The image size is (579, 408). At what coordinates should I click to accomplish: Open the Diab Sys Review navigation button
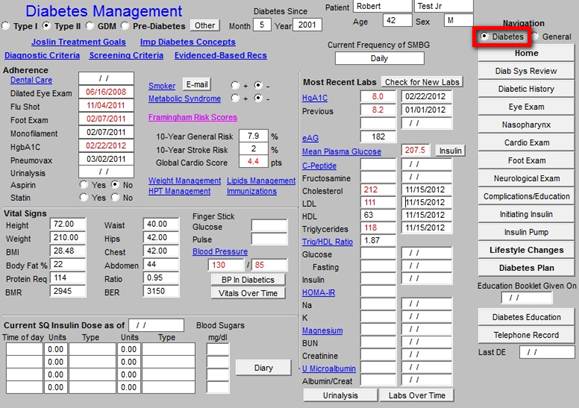click(x=526, y=71)
